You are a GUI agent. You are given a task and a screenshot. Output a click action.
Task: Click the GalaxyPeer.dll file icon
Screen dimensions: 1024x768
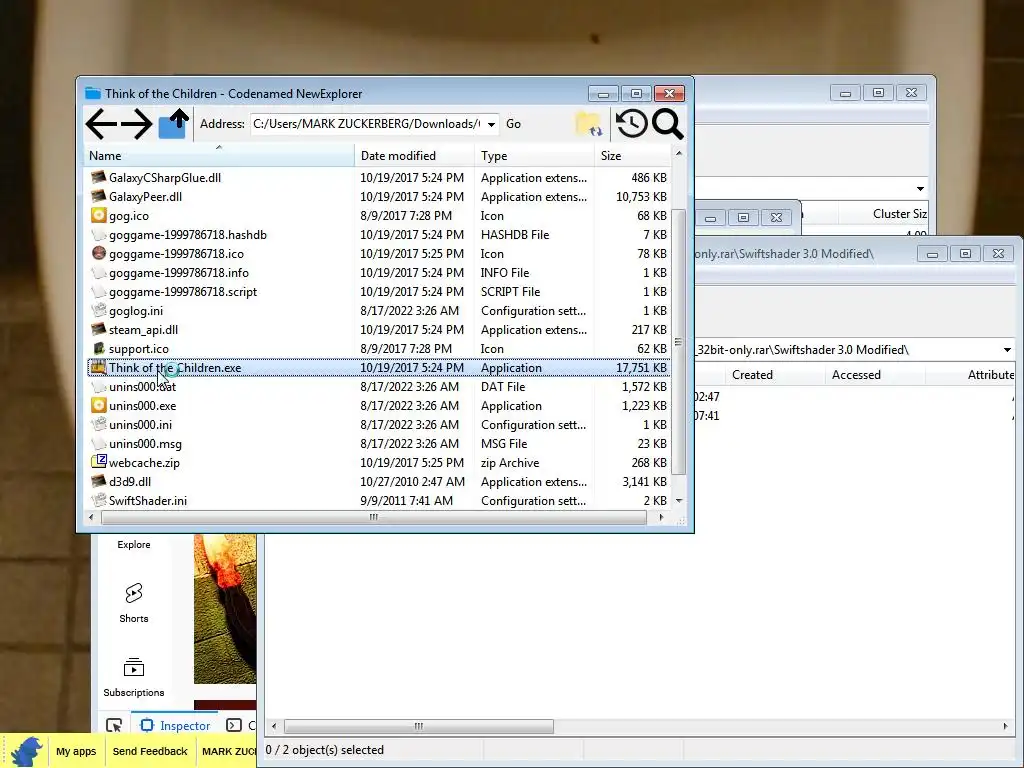click(x=99, y=196)
